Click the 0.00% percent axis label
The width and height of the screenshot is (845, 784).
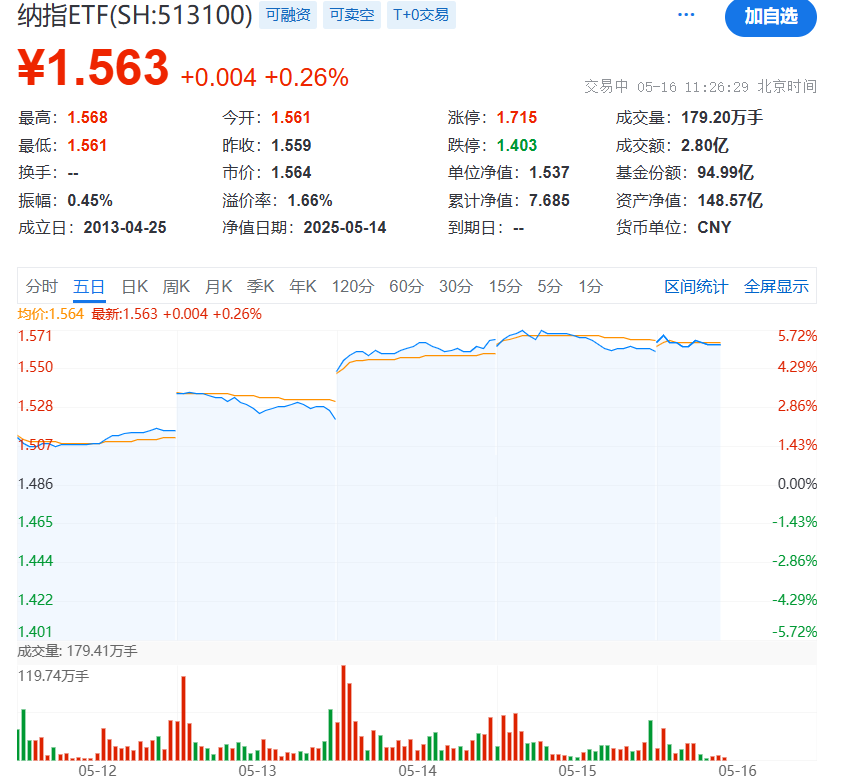click(x=797, y=484)
